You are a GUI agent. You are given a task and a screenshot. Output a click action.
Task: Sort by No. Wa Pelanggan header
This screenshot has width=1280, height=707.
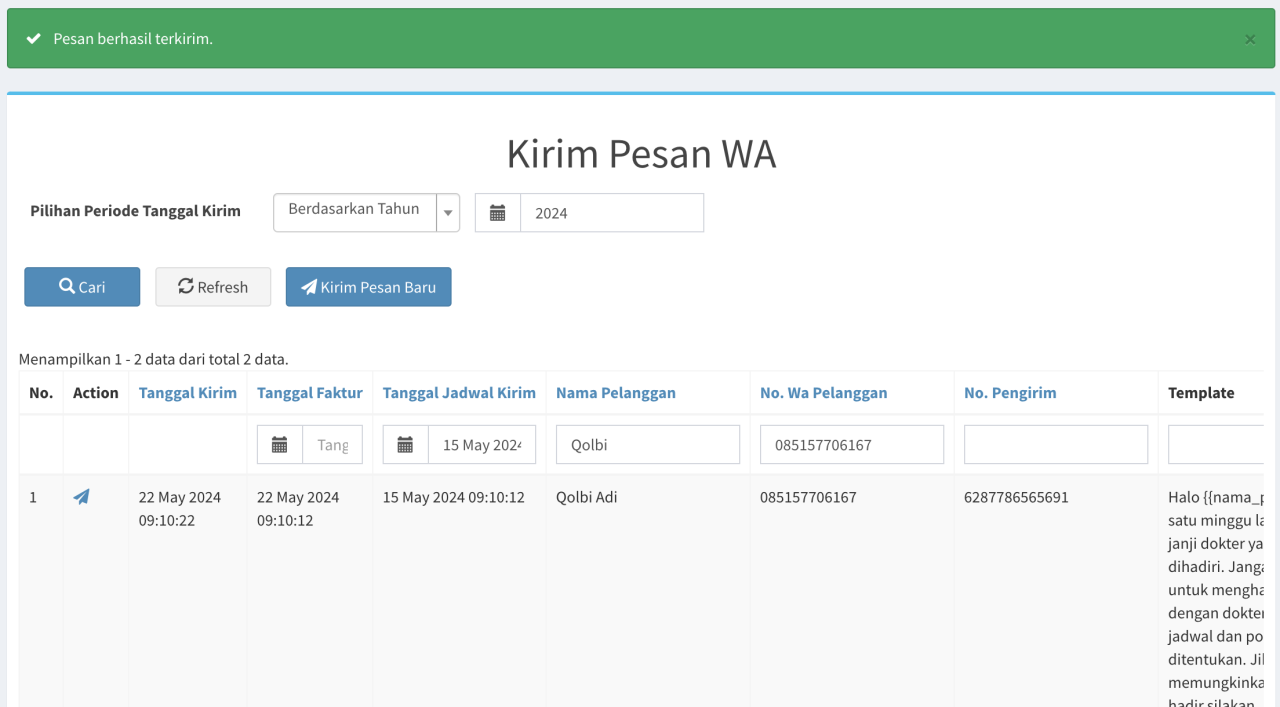coord(823,393)
